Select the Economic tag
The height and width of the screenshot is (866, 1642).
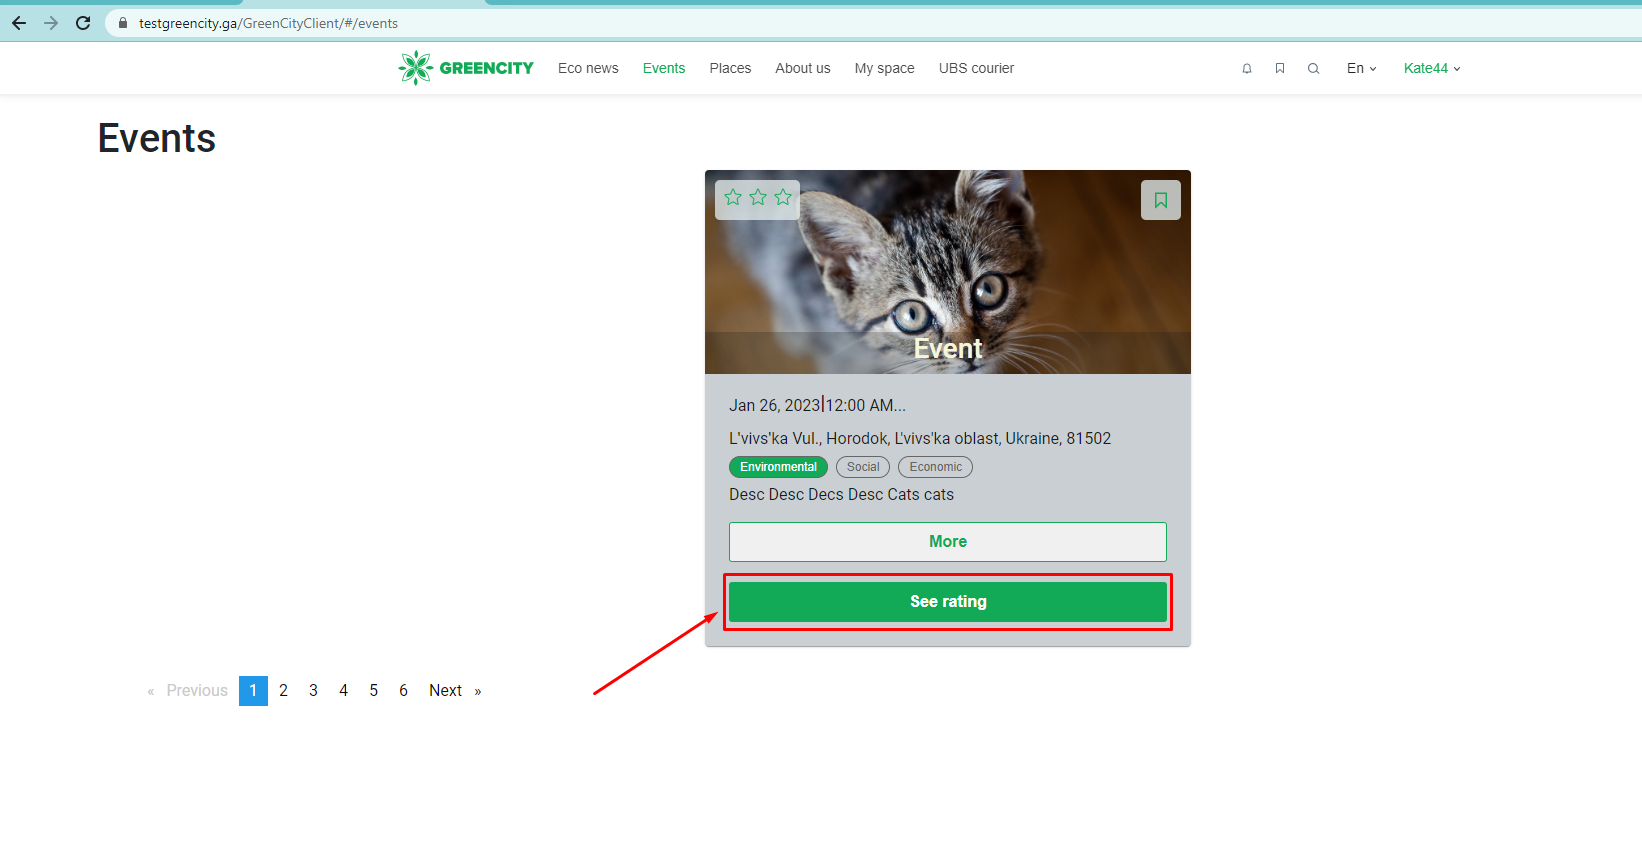click(x=935, y=467)
